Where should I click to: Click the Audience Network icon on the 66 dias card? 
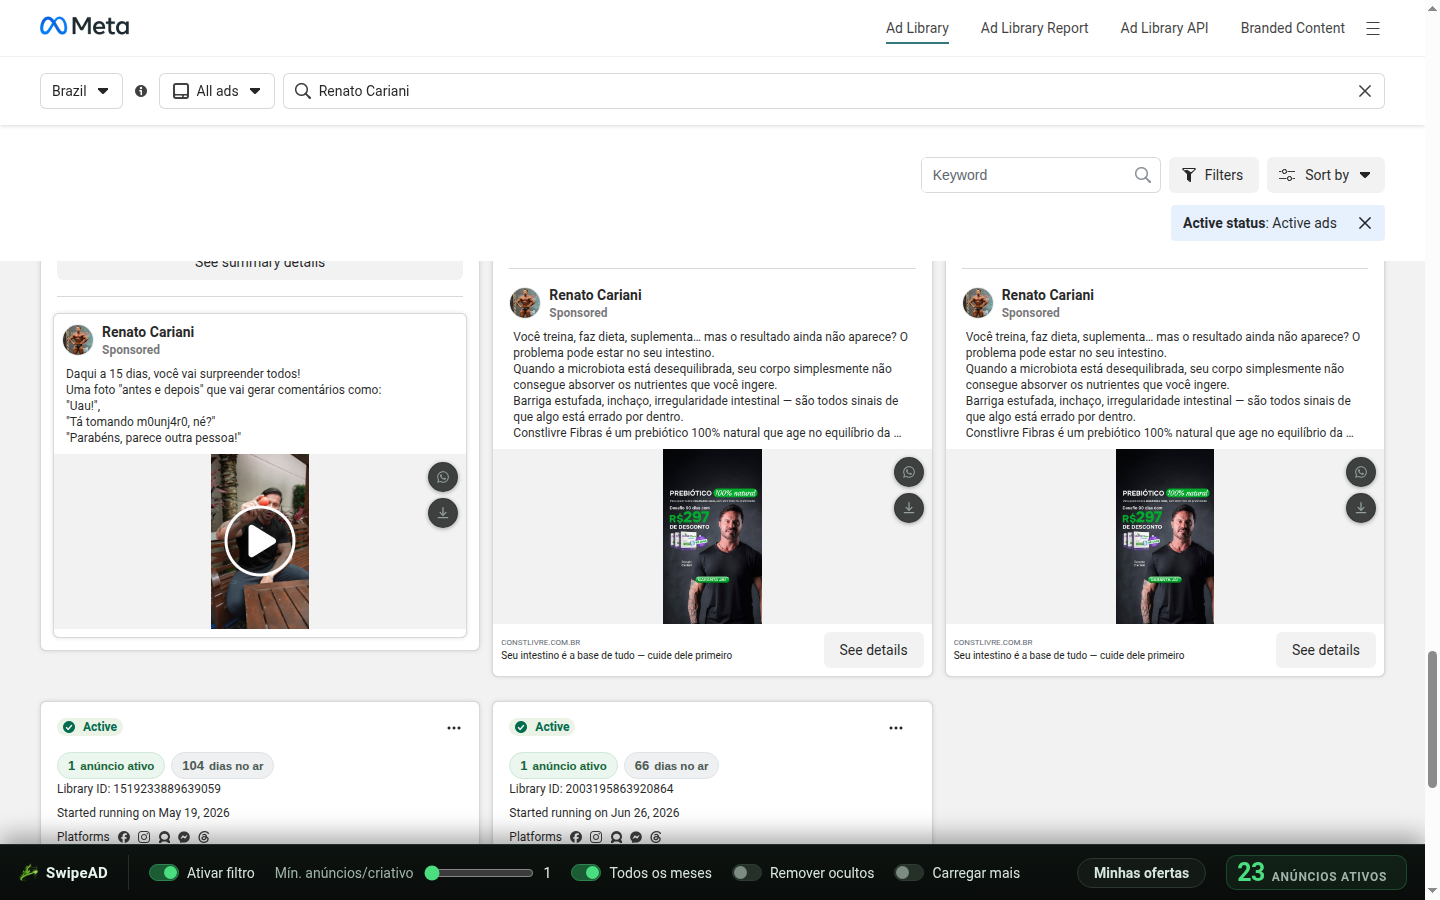click(616, 837)
